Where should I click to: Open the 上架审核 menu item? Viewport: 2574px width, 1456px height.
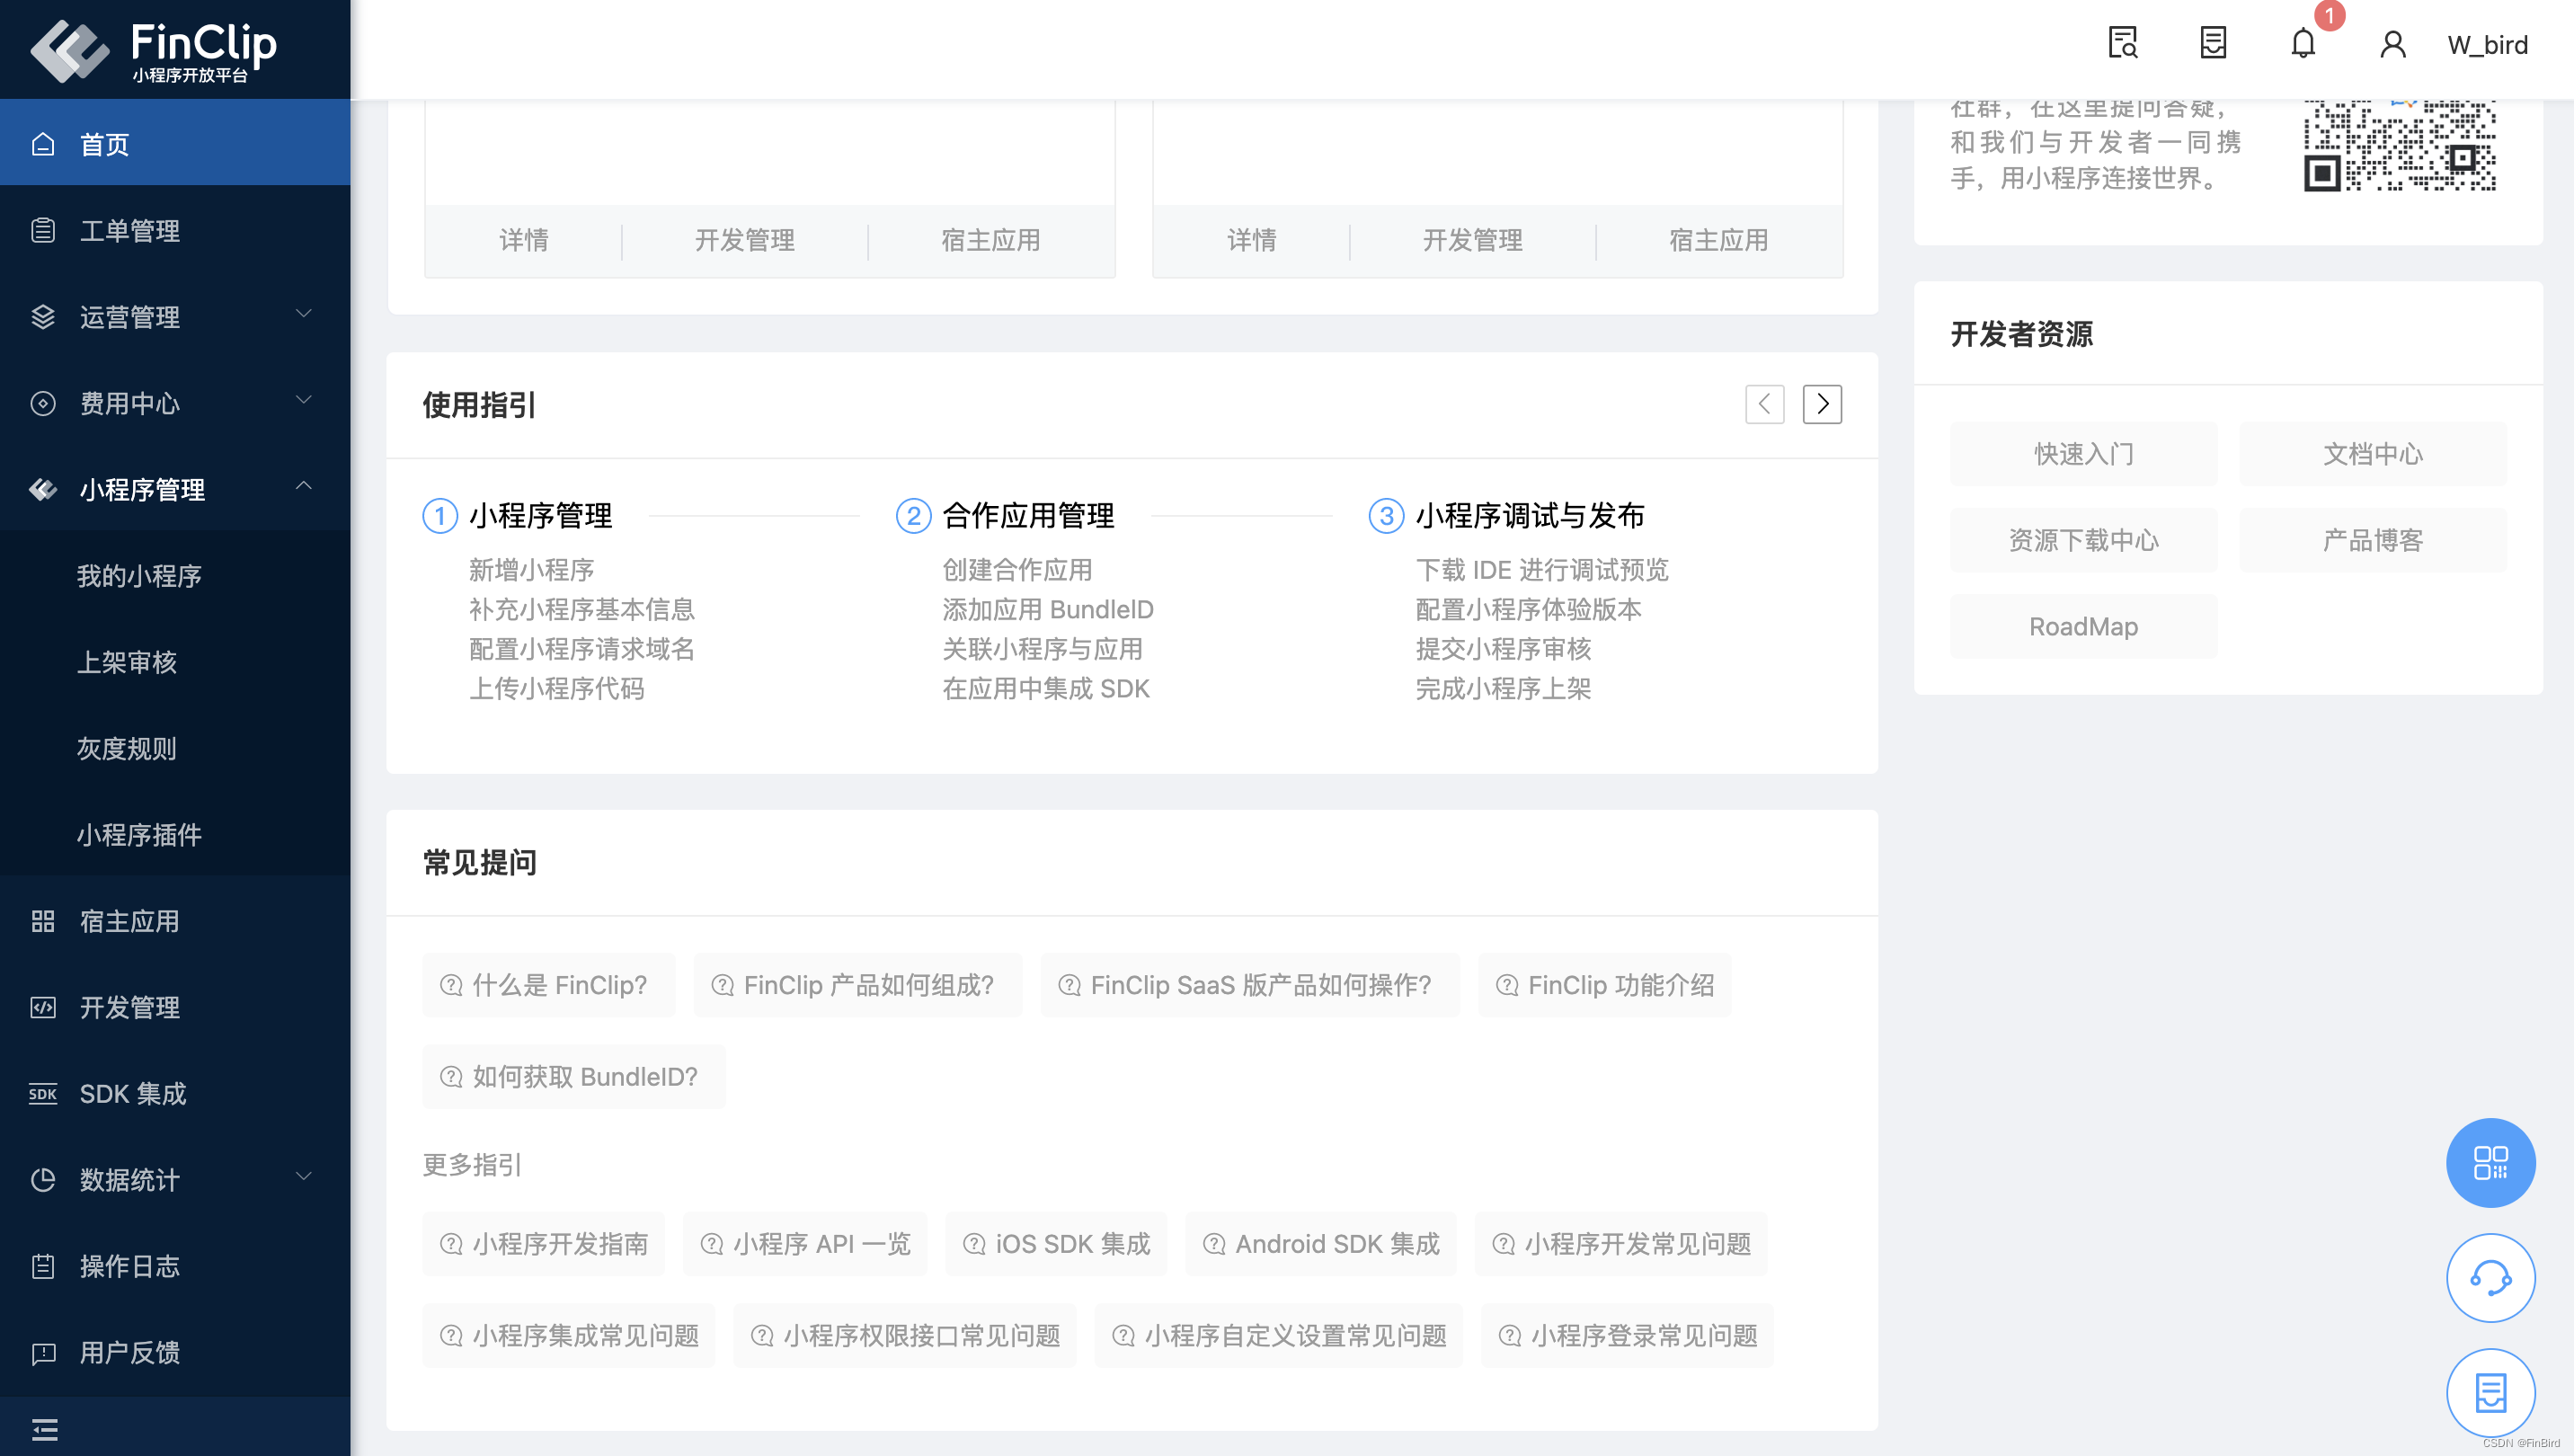pos(127,663)
